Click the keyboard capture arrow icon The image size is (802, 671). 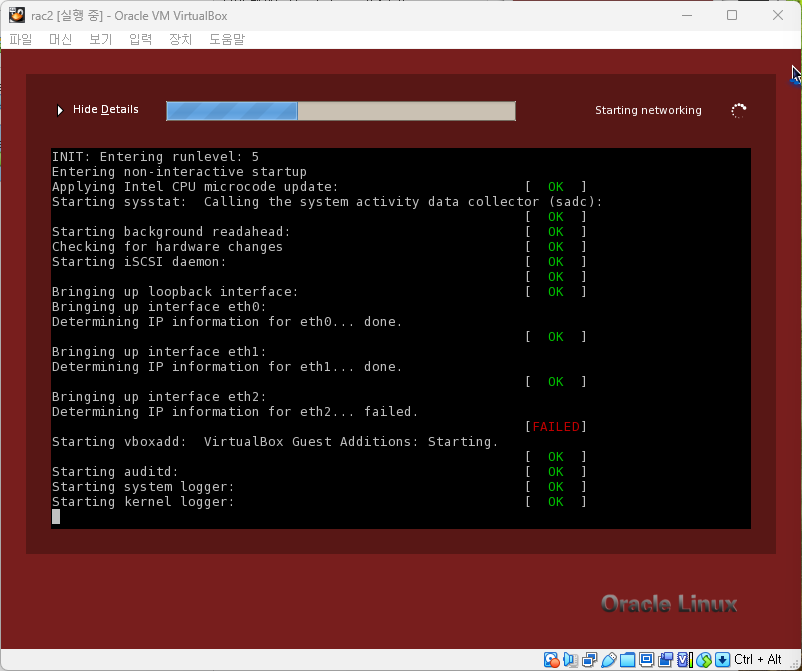point(722,660)
